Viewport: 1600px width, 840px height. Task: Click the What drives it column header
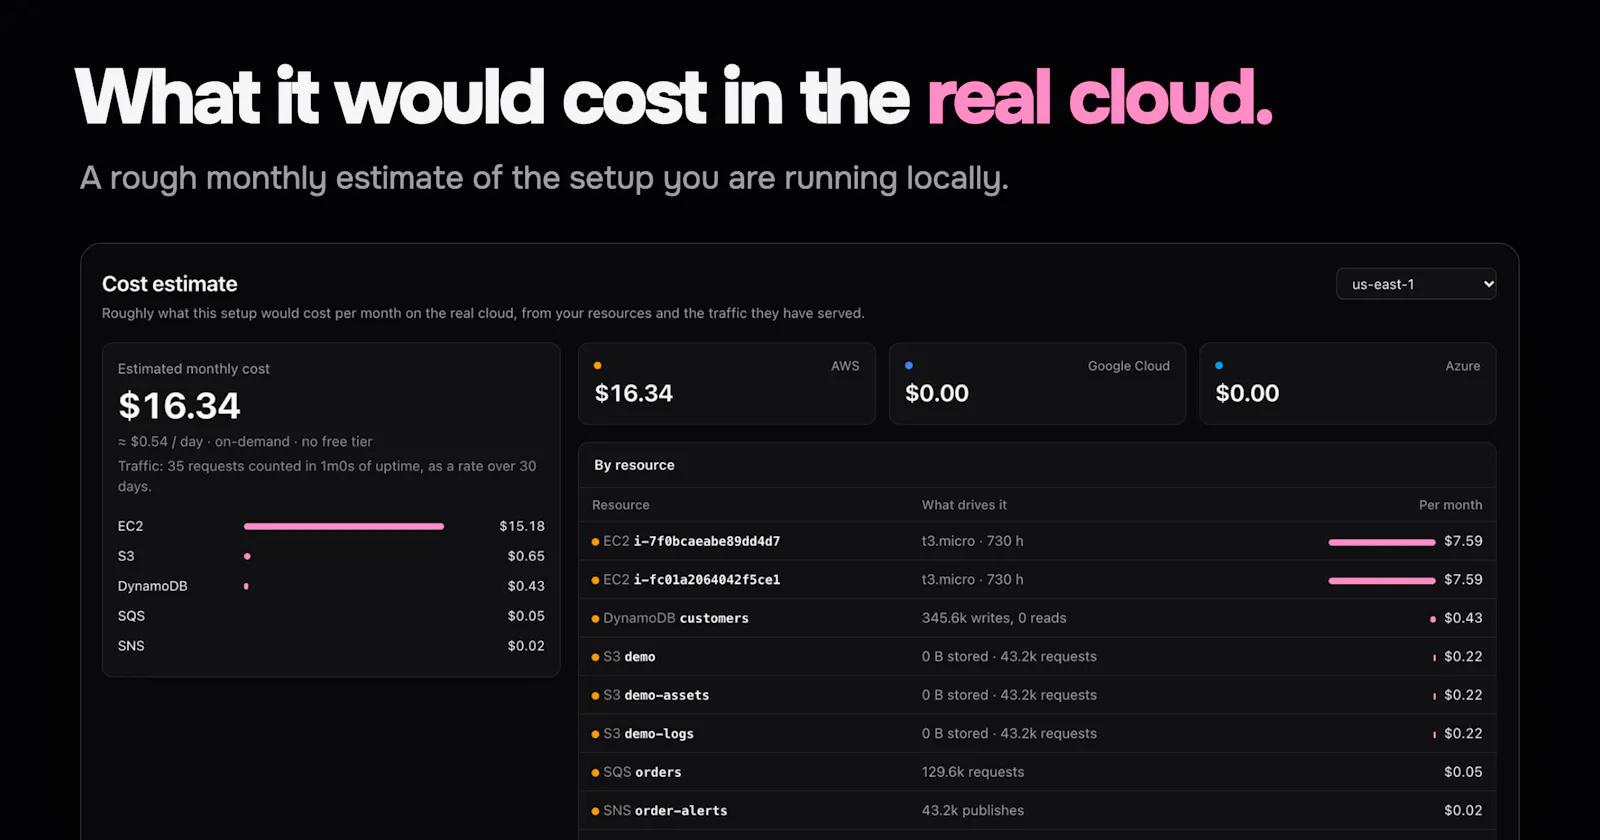964,505
